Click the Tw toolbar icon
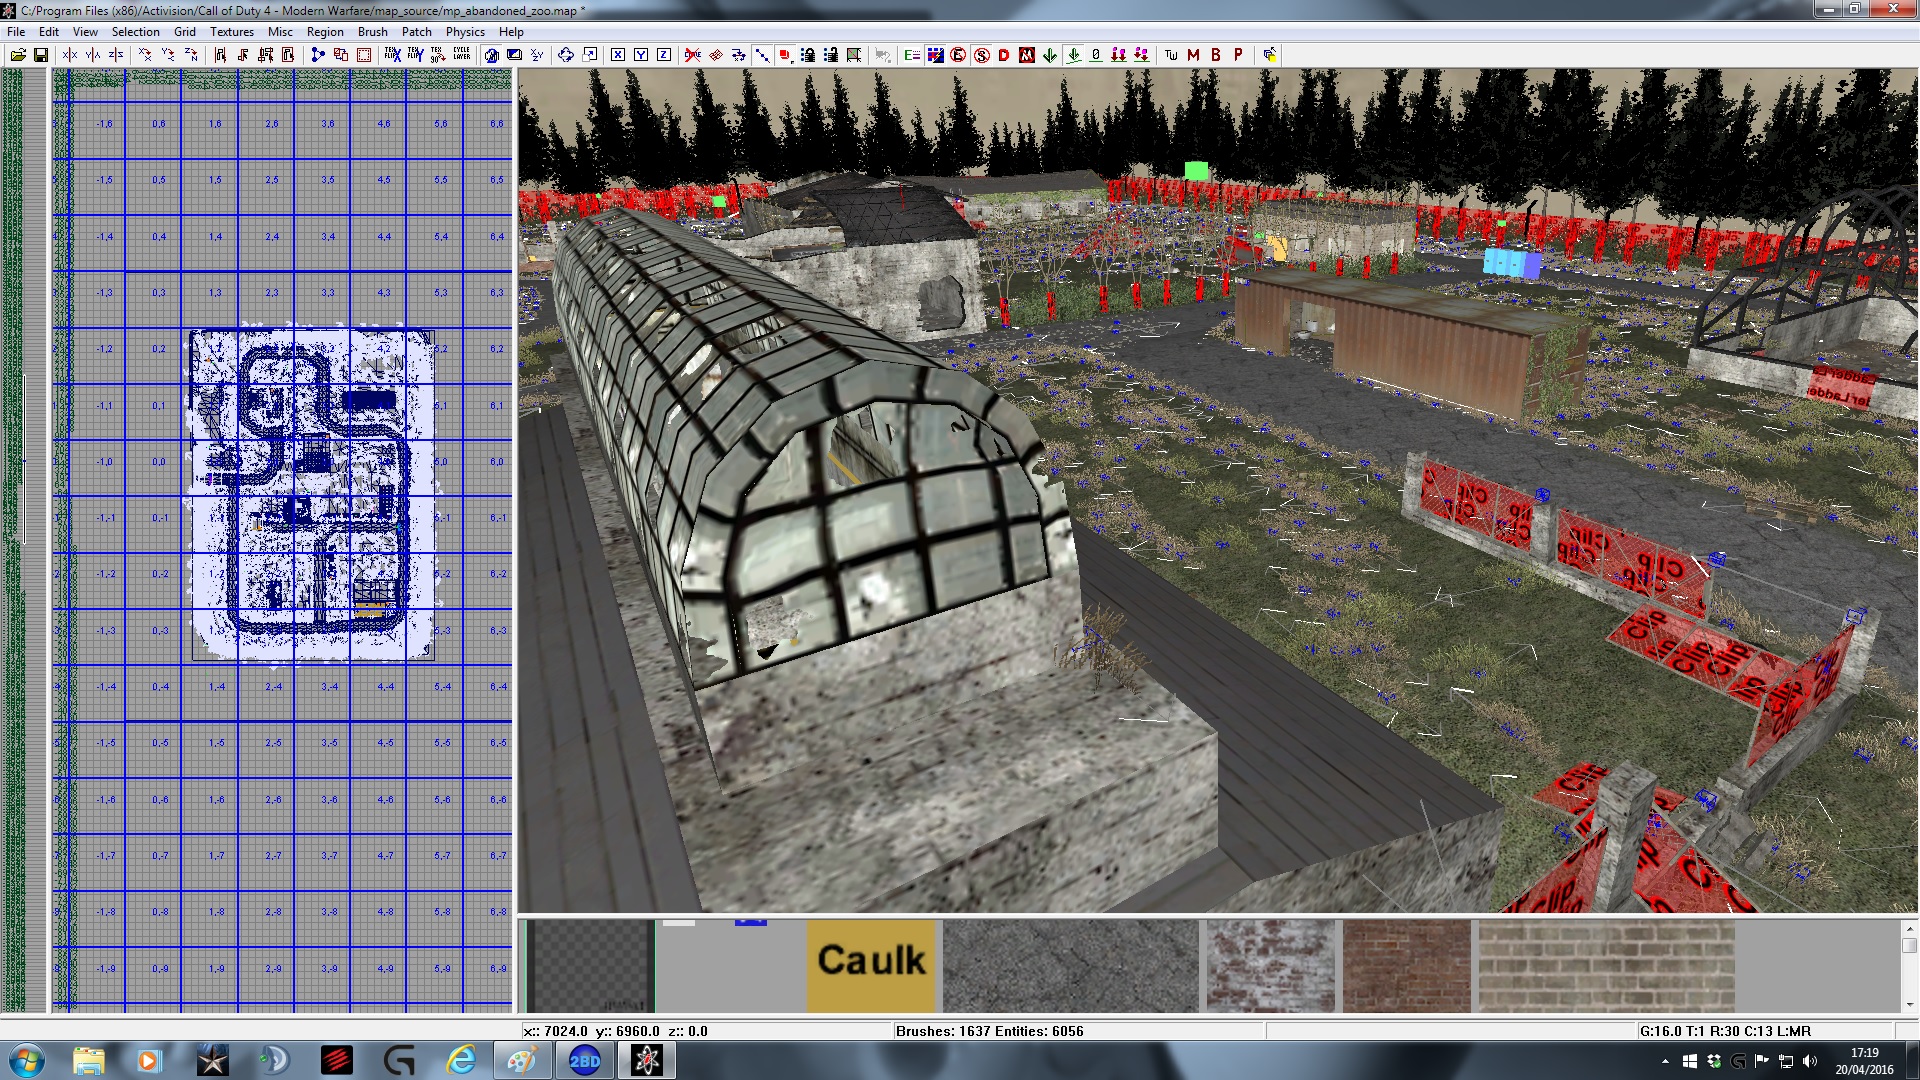1920x1080 pixels. (x=1171, y=55)
